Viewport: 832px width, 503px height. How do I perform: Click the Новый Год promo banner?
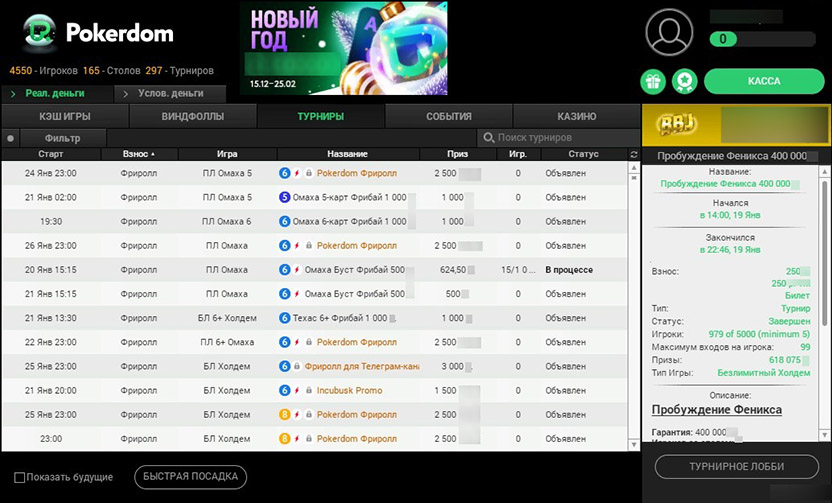coord(343,48)
